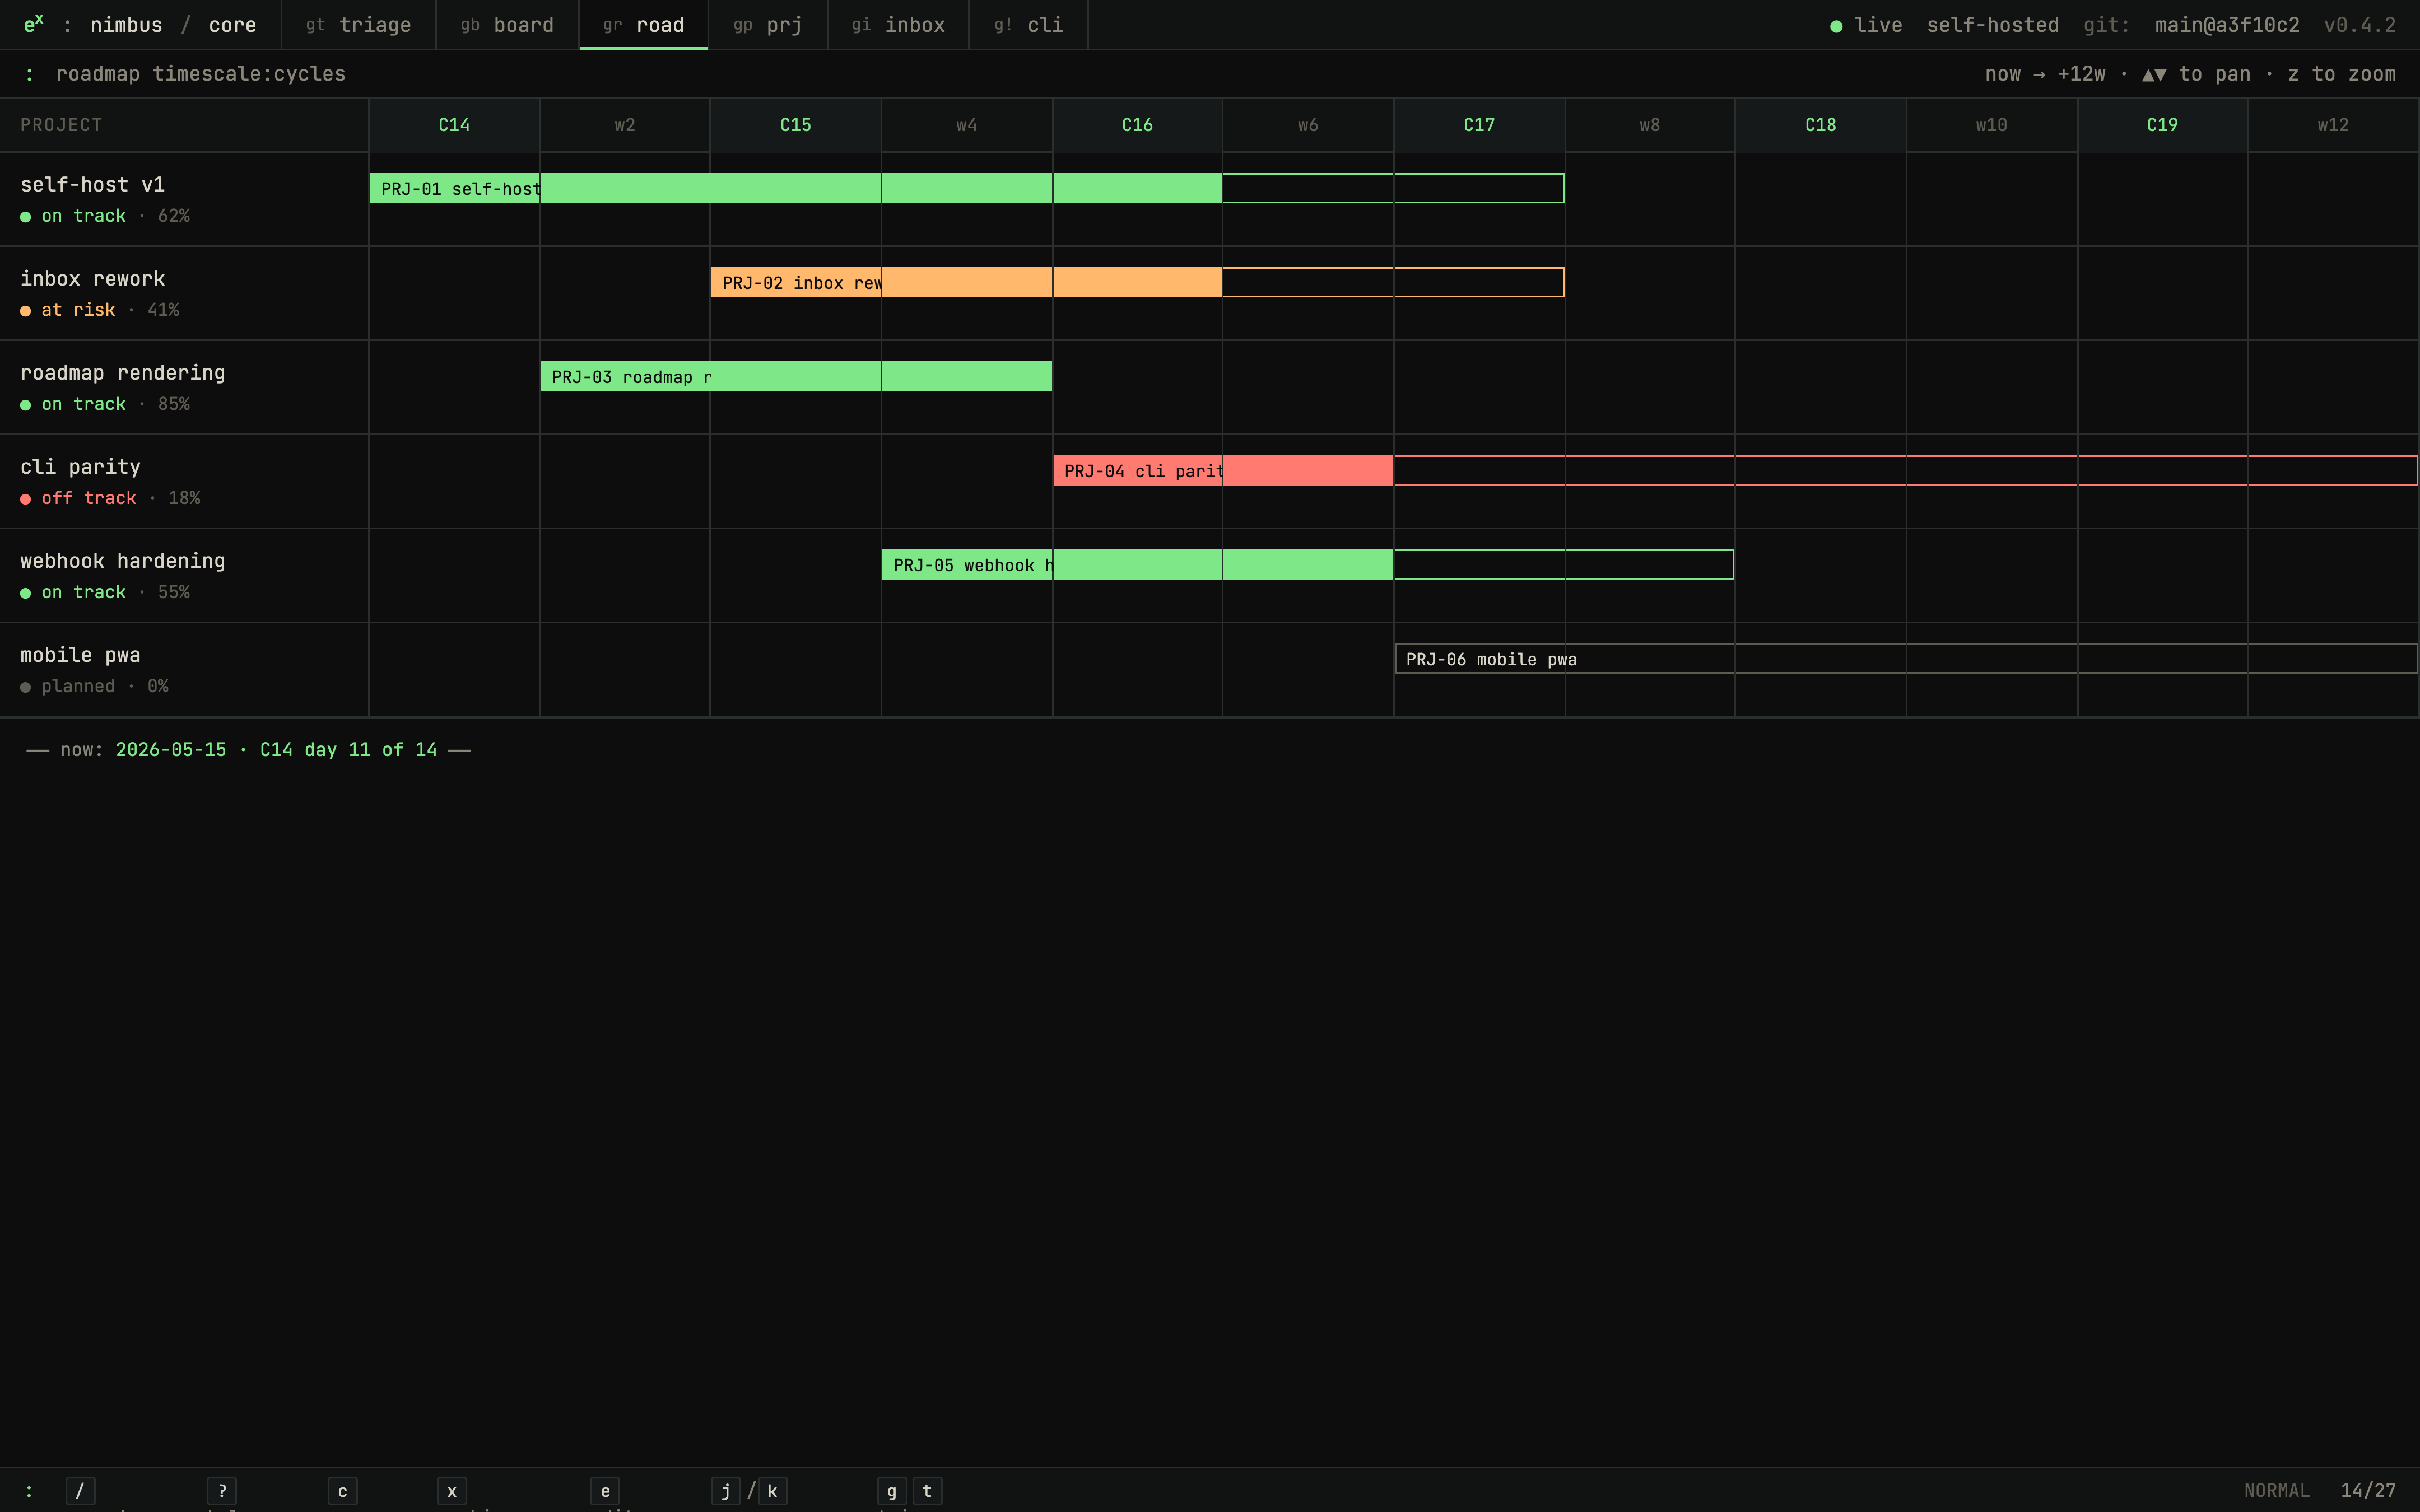The height and width of the screenshot is (1512, 2420).
Task: Open the prj tab
Action: pos(768,25)
